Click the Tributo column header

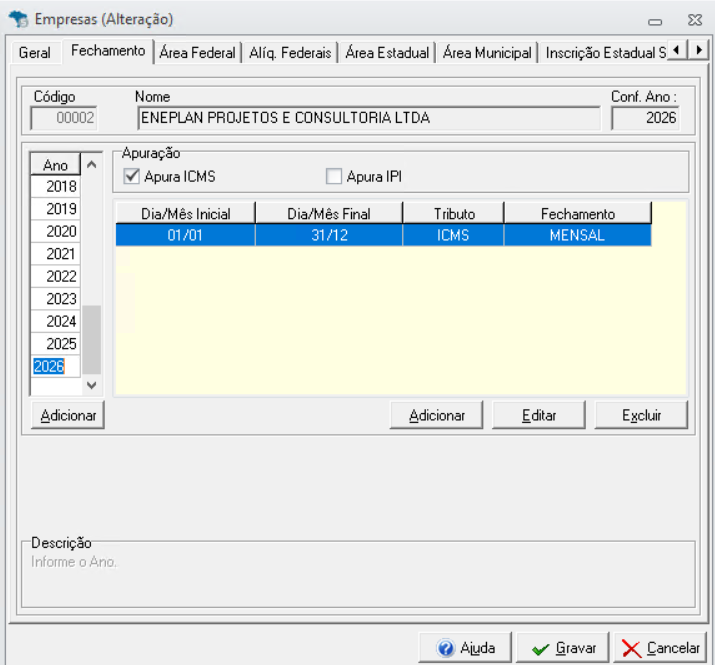[x=454, y=213]
